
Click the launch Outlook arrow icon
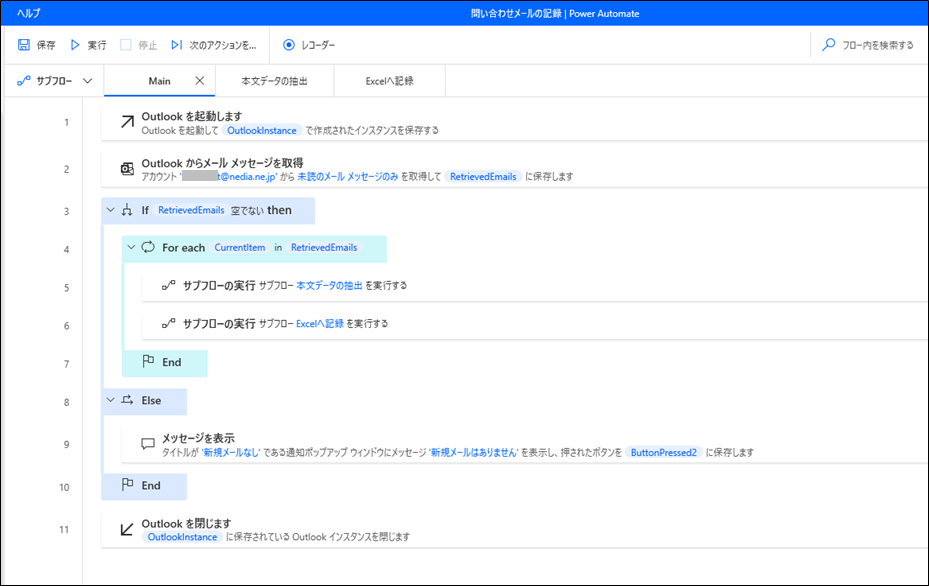pos(127,122)
